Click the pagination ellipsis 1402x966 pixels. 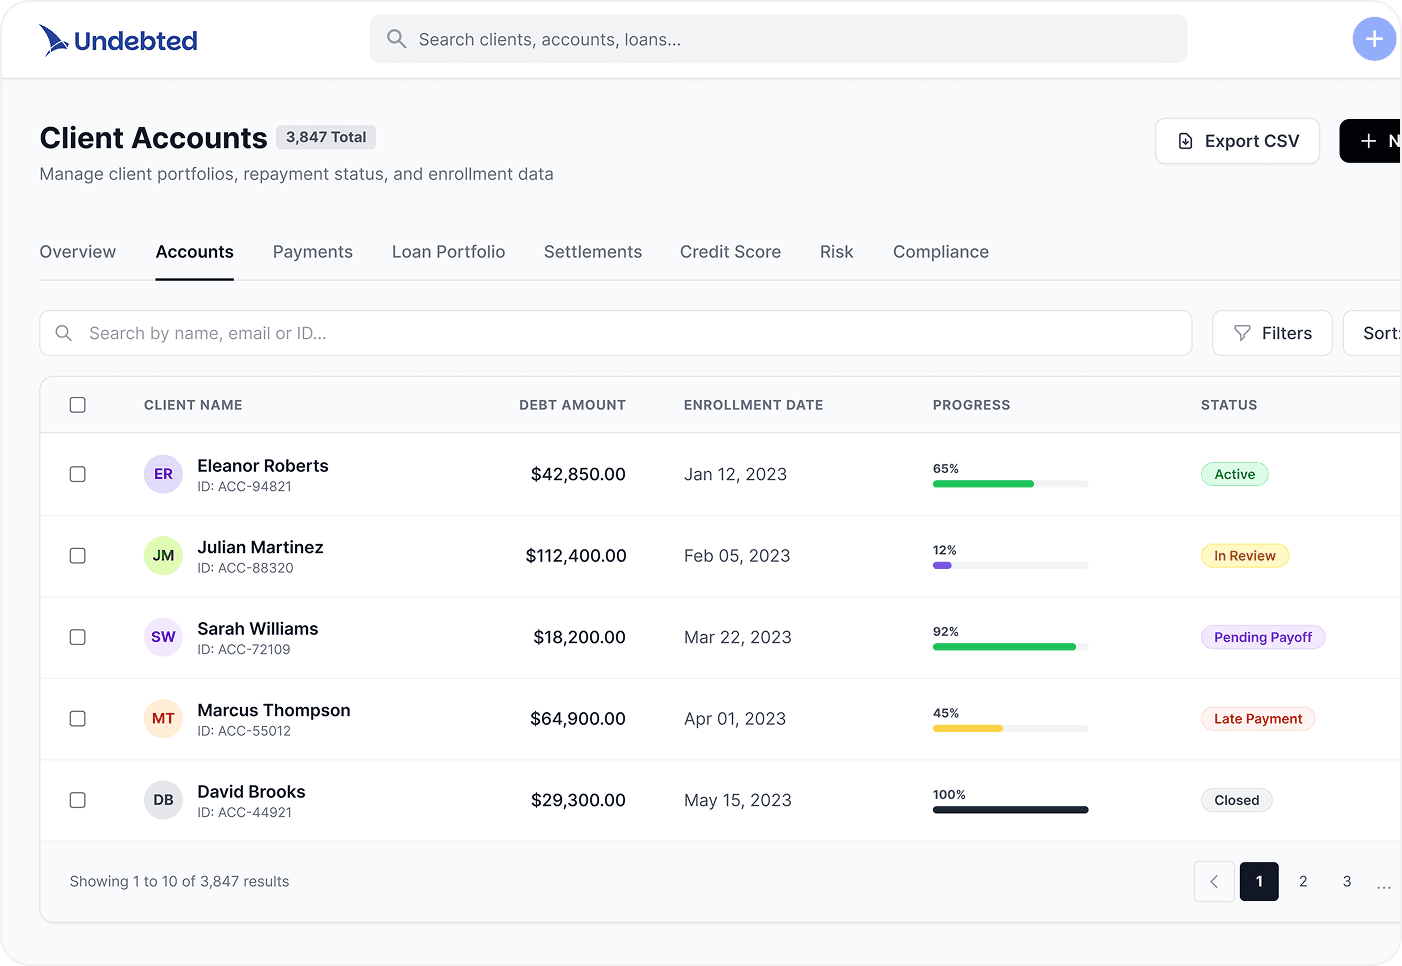point(1384,885)
